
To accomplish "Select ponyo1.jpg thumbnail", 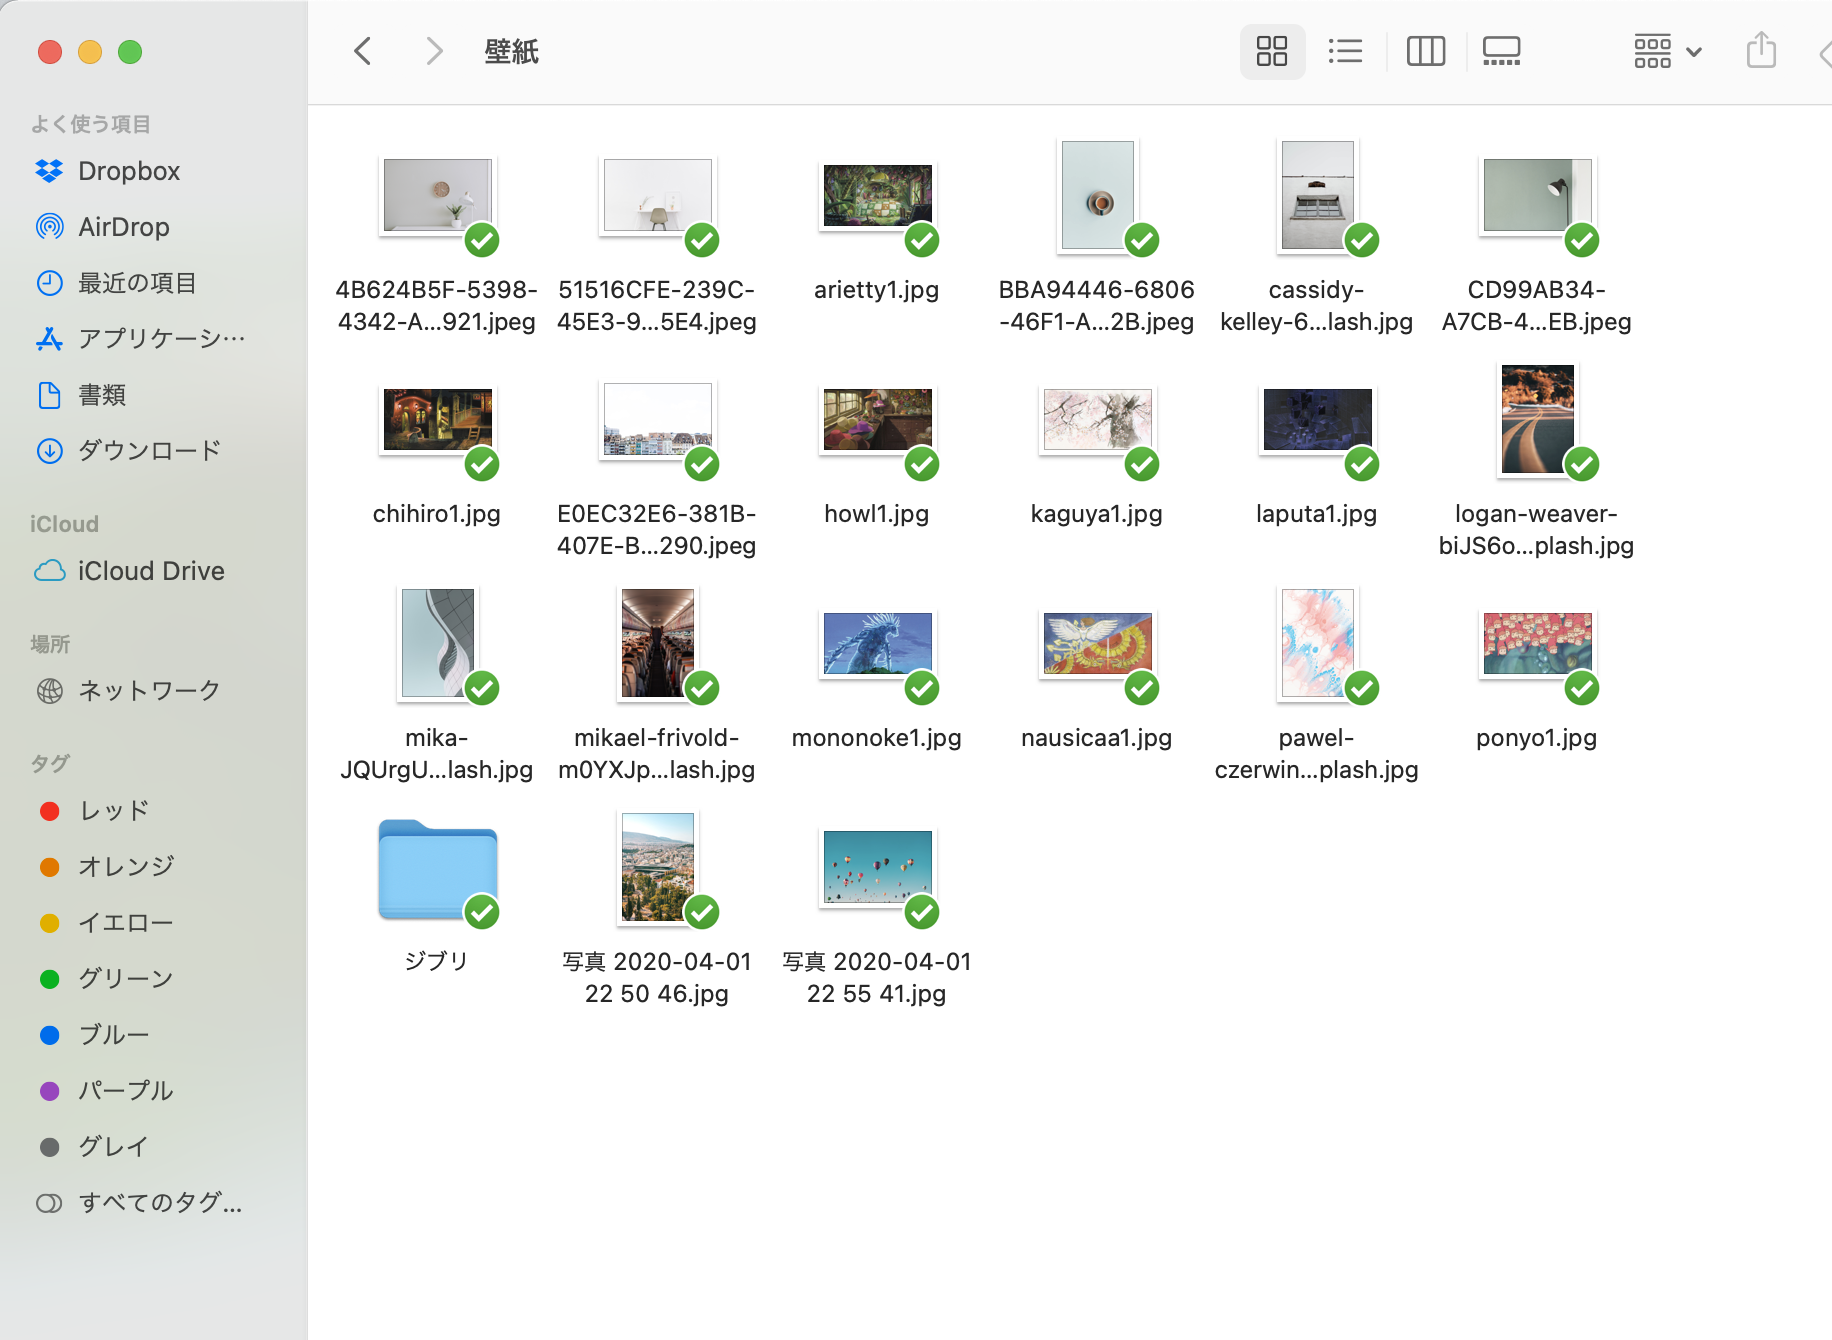I will tap(1537, 643).
